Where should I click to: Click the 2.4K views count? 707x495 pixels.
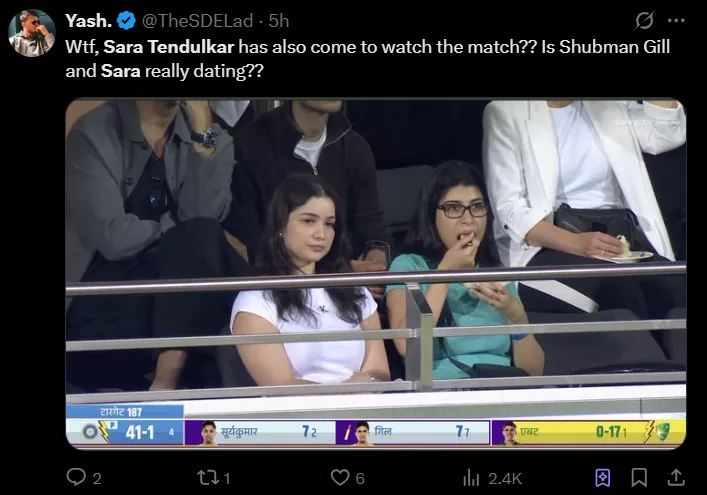[x=505, y=478]
